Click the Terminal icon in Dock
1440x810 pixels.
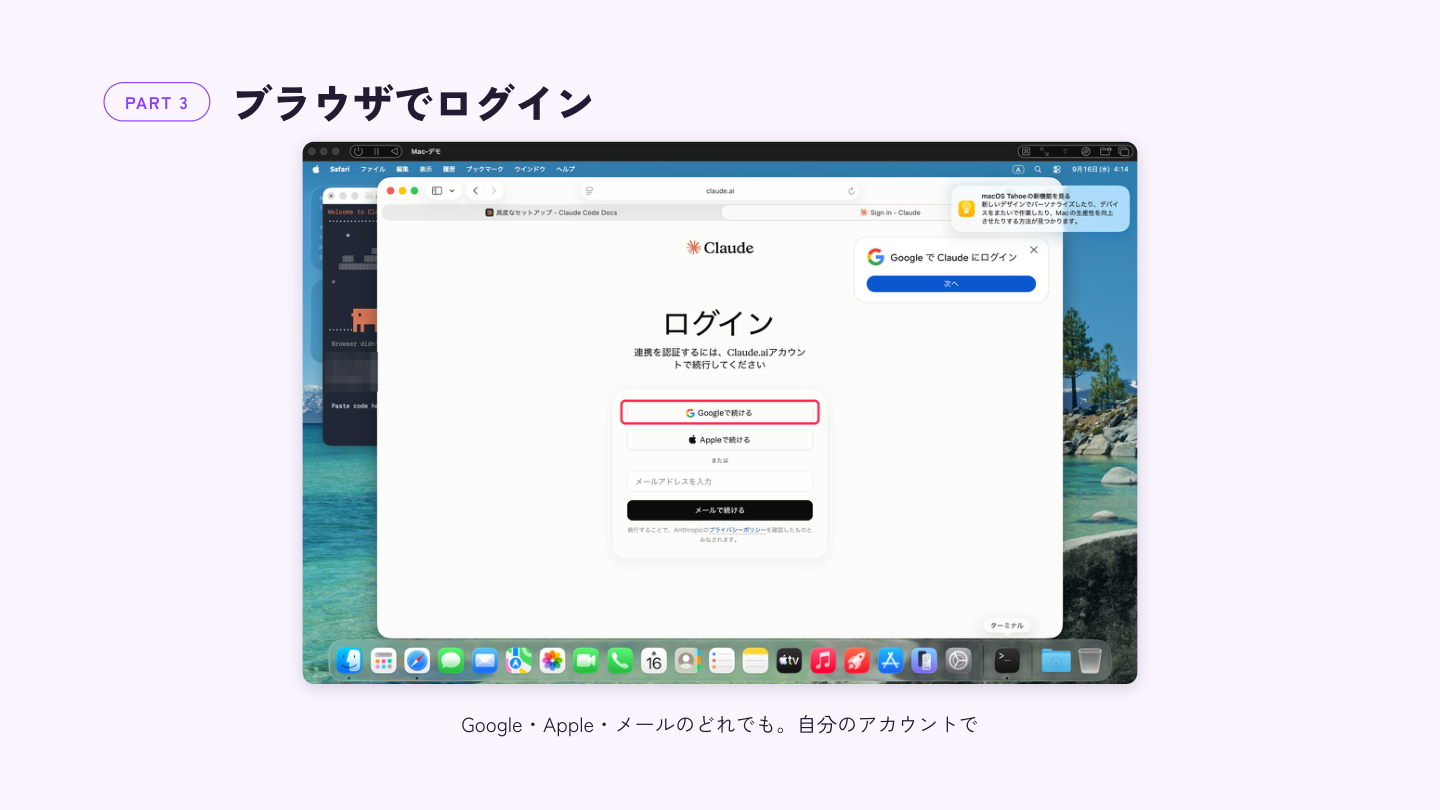1007,660
